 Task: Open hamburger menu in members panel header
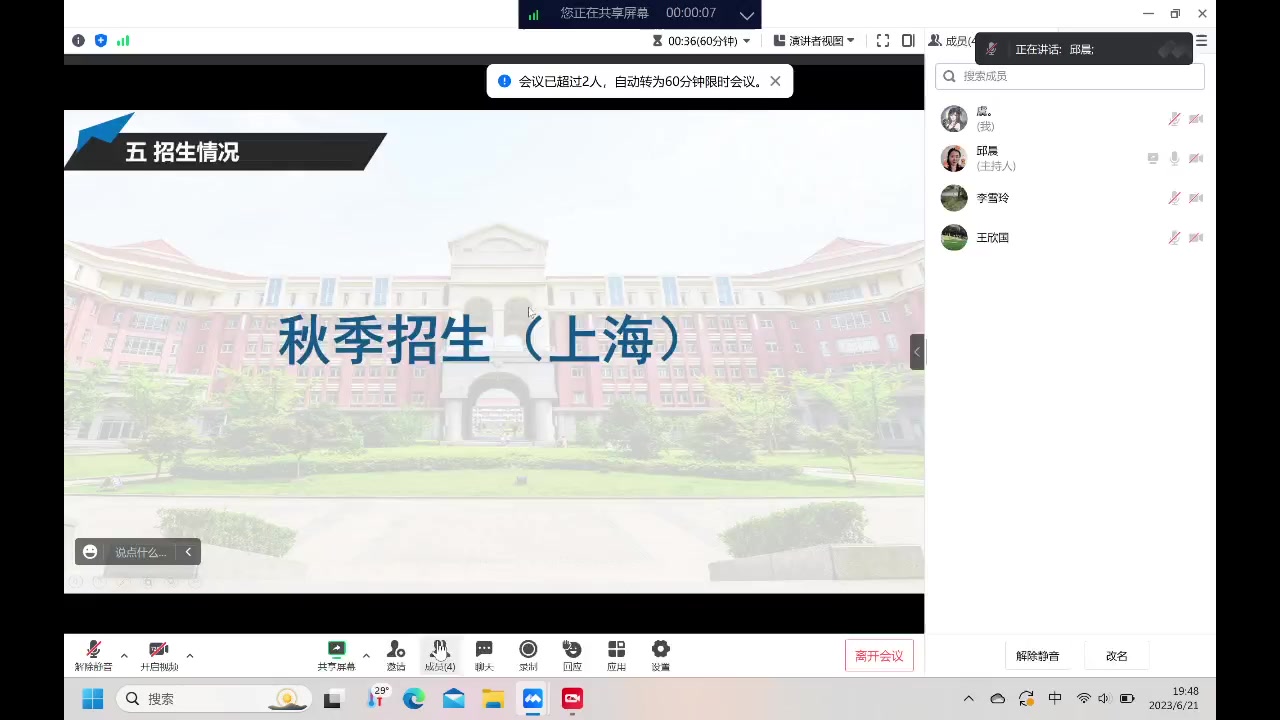[x=1202, y=41]
